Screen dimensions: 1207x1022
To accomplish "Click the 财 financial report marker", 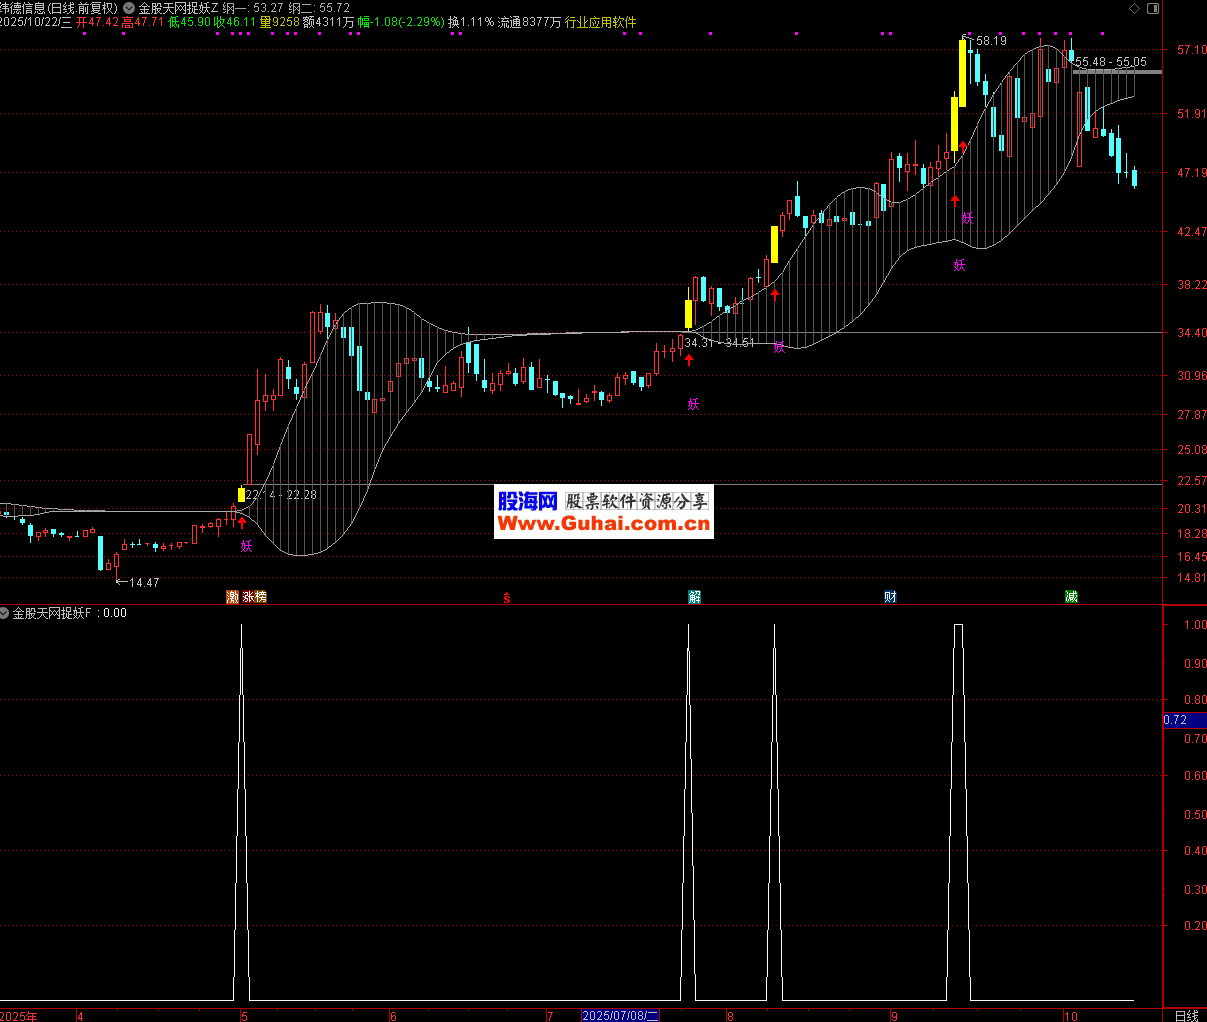I will click(890, 597).
